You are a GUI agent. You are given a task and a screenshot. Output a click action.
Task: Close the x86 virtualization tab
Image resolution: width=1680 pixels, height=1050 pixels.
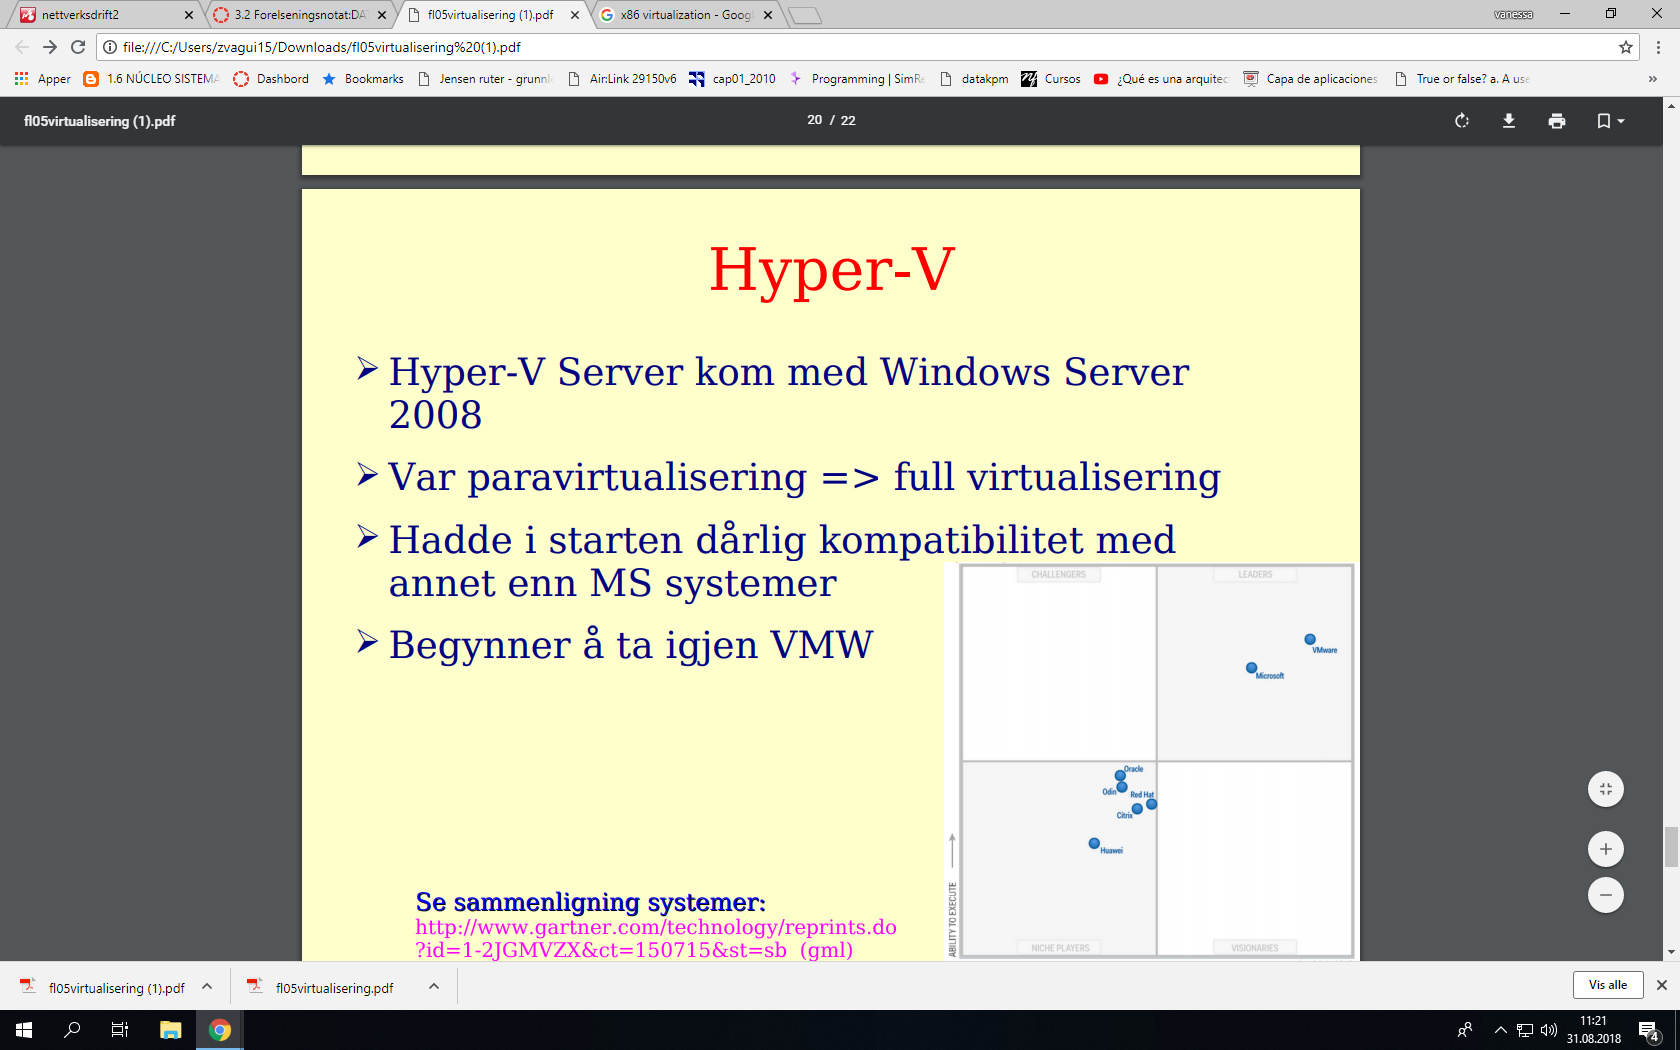pyautogui.click(x=768, y=15)
